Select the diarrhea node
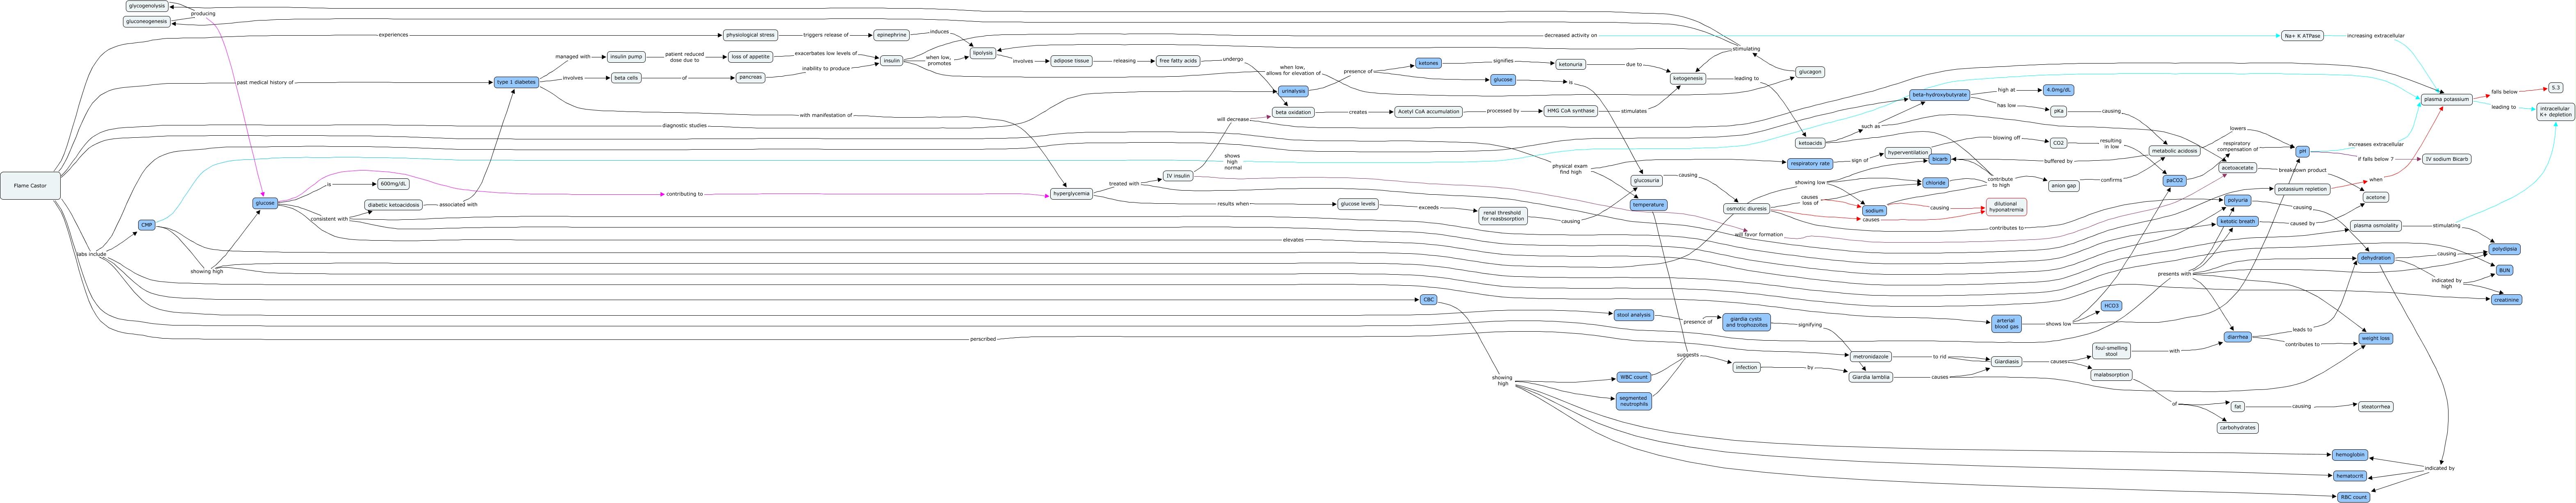Viewport: 2576px width, 503px height. pyautogui.click(x=2237, y=337)
